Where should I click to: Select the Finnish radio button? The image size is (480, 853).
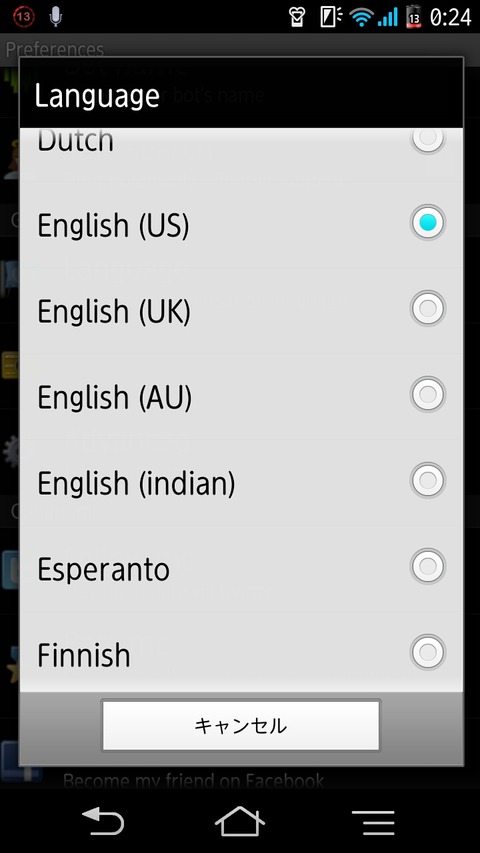(428, 652)
